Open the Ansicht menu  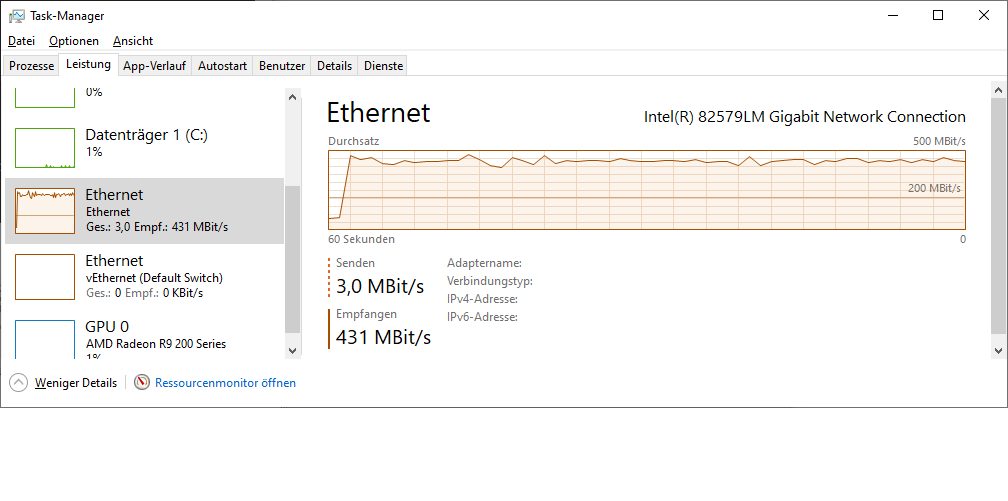point(133,41)
